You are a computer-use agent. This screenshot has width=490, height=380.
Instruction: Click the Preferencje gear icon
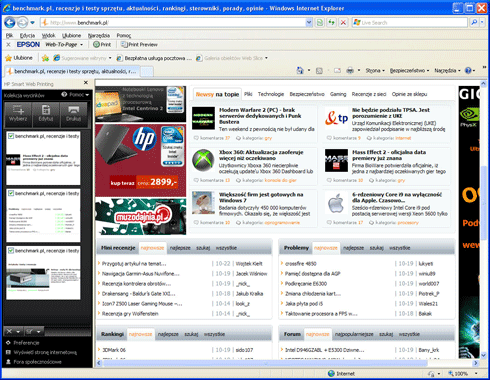8,343
